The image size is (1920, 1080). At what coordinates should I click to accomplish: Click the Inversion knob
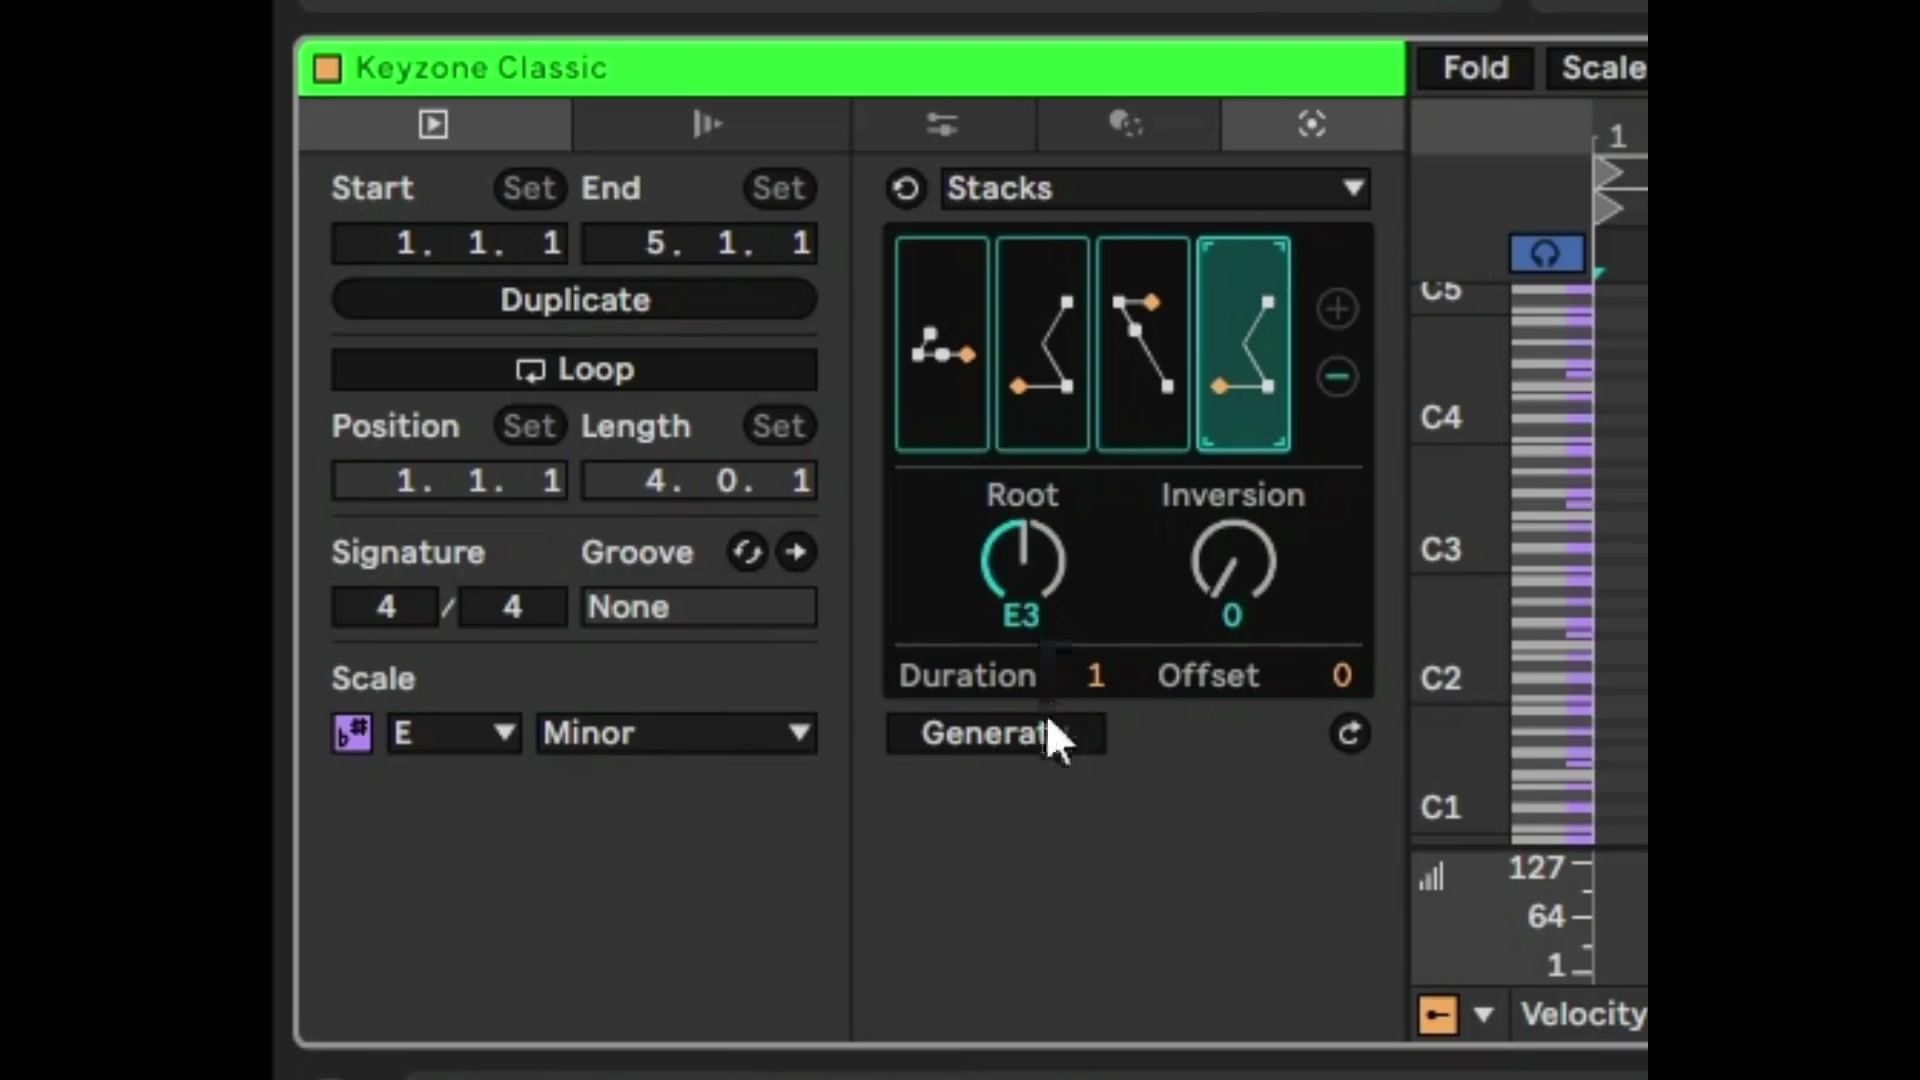click(x=1233, y=561)
